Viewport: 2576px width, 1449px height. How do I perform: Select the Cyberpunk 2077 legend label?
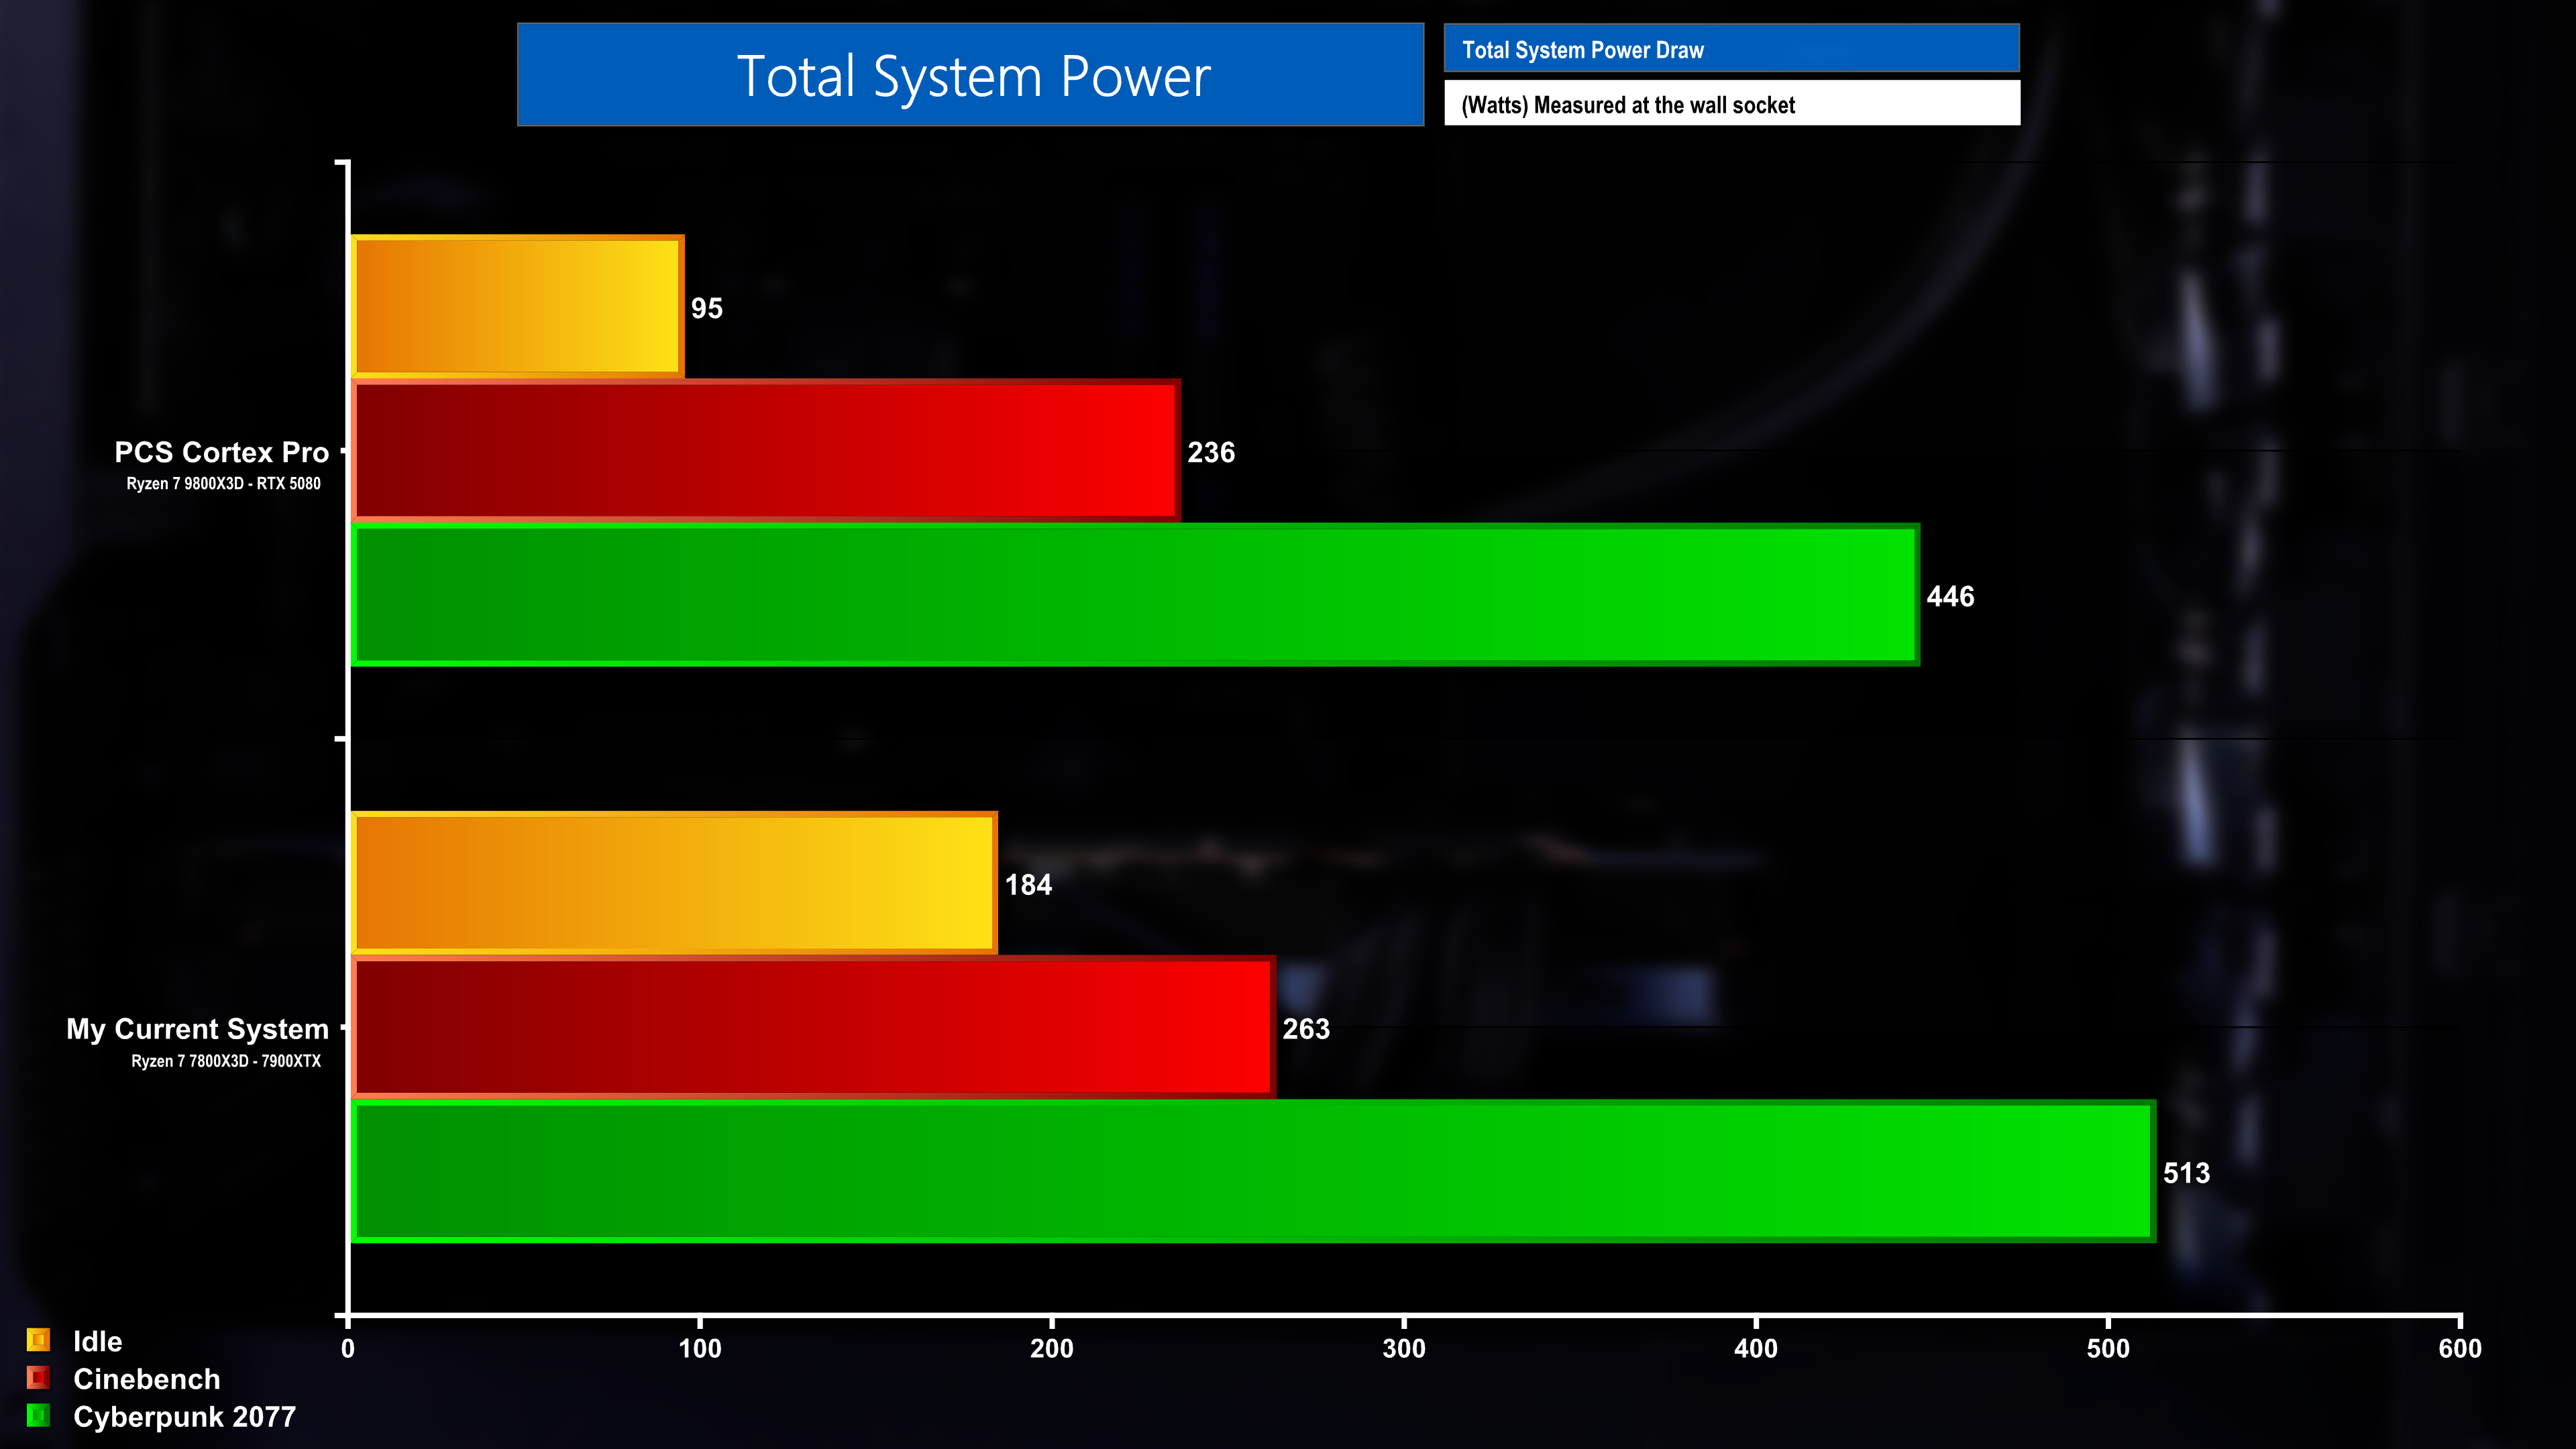pyautogui.click(x=184, y=1417)
